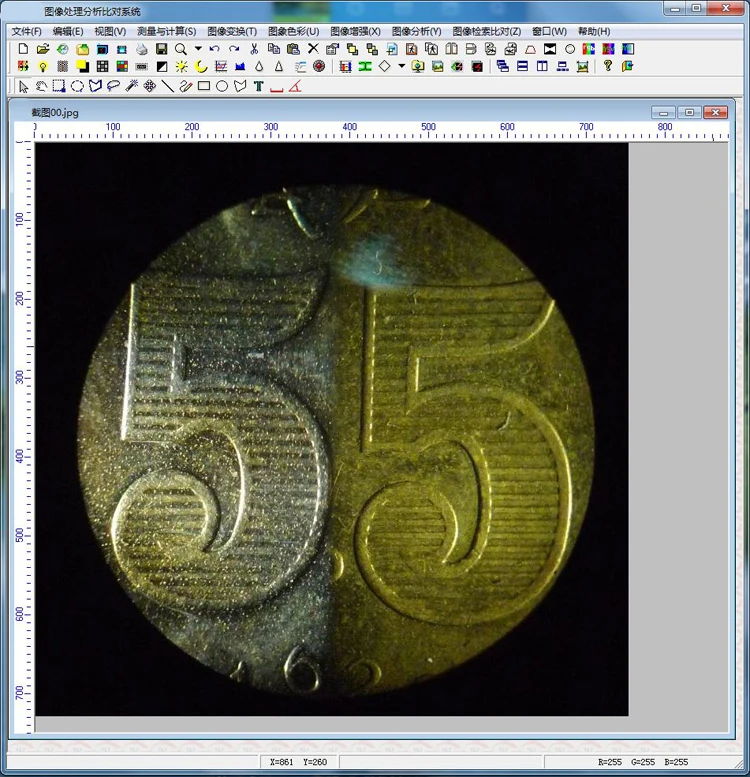Tile windows horizontally via toolbar icon
The height and width of the screenshot is (777, 750).
tap(523, 66)
